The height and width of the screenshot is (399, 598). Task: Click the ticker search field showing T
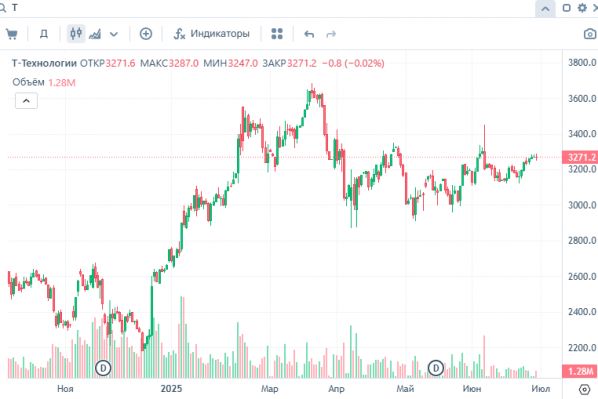pos(267,8)
